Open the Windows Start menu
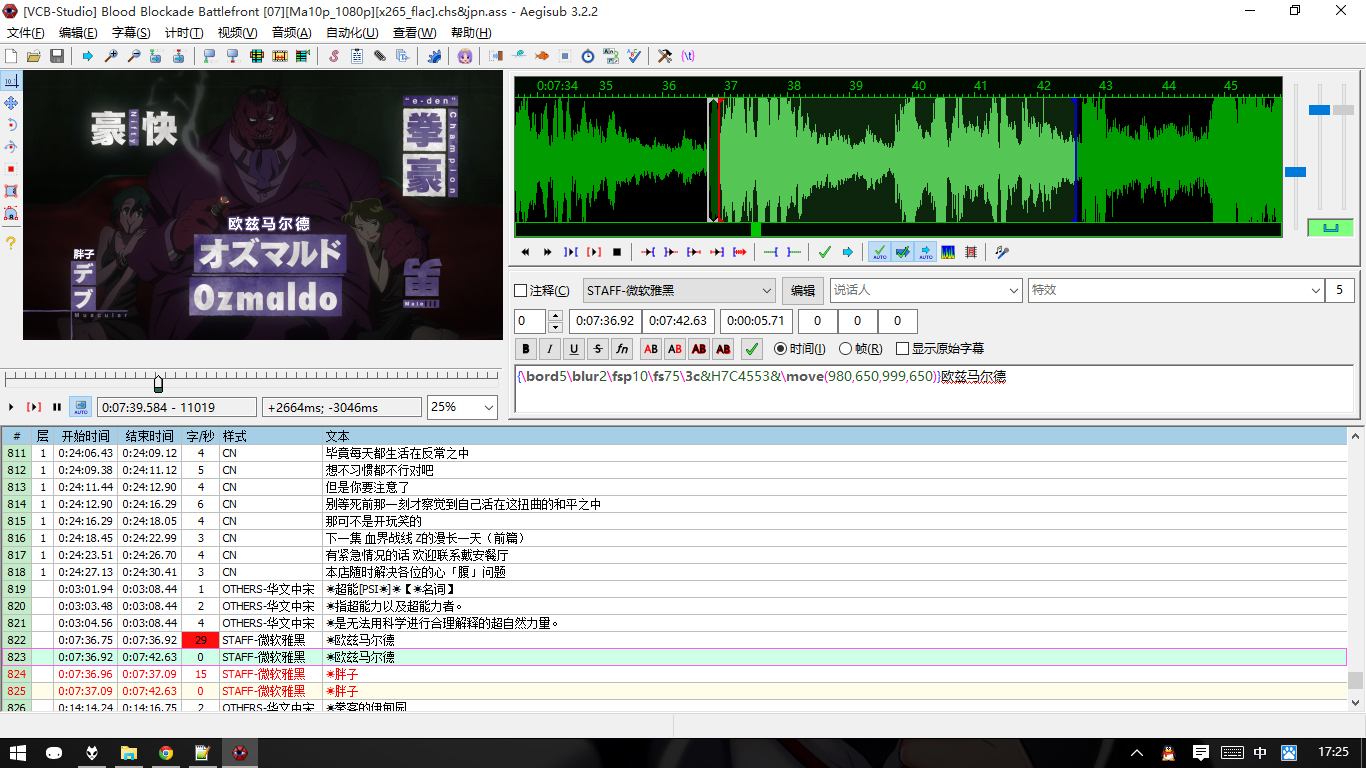The height and width of the screenshot is (768, 1366). pos(18,753)
